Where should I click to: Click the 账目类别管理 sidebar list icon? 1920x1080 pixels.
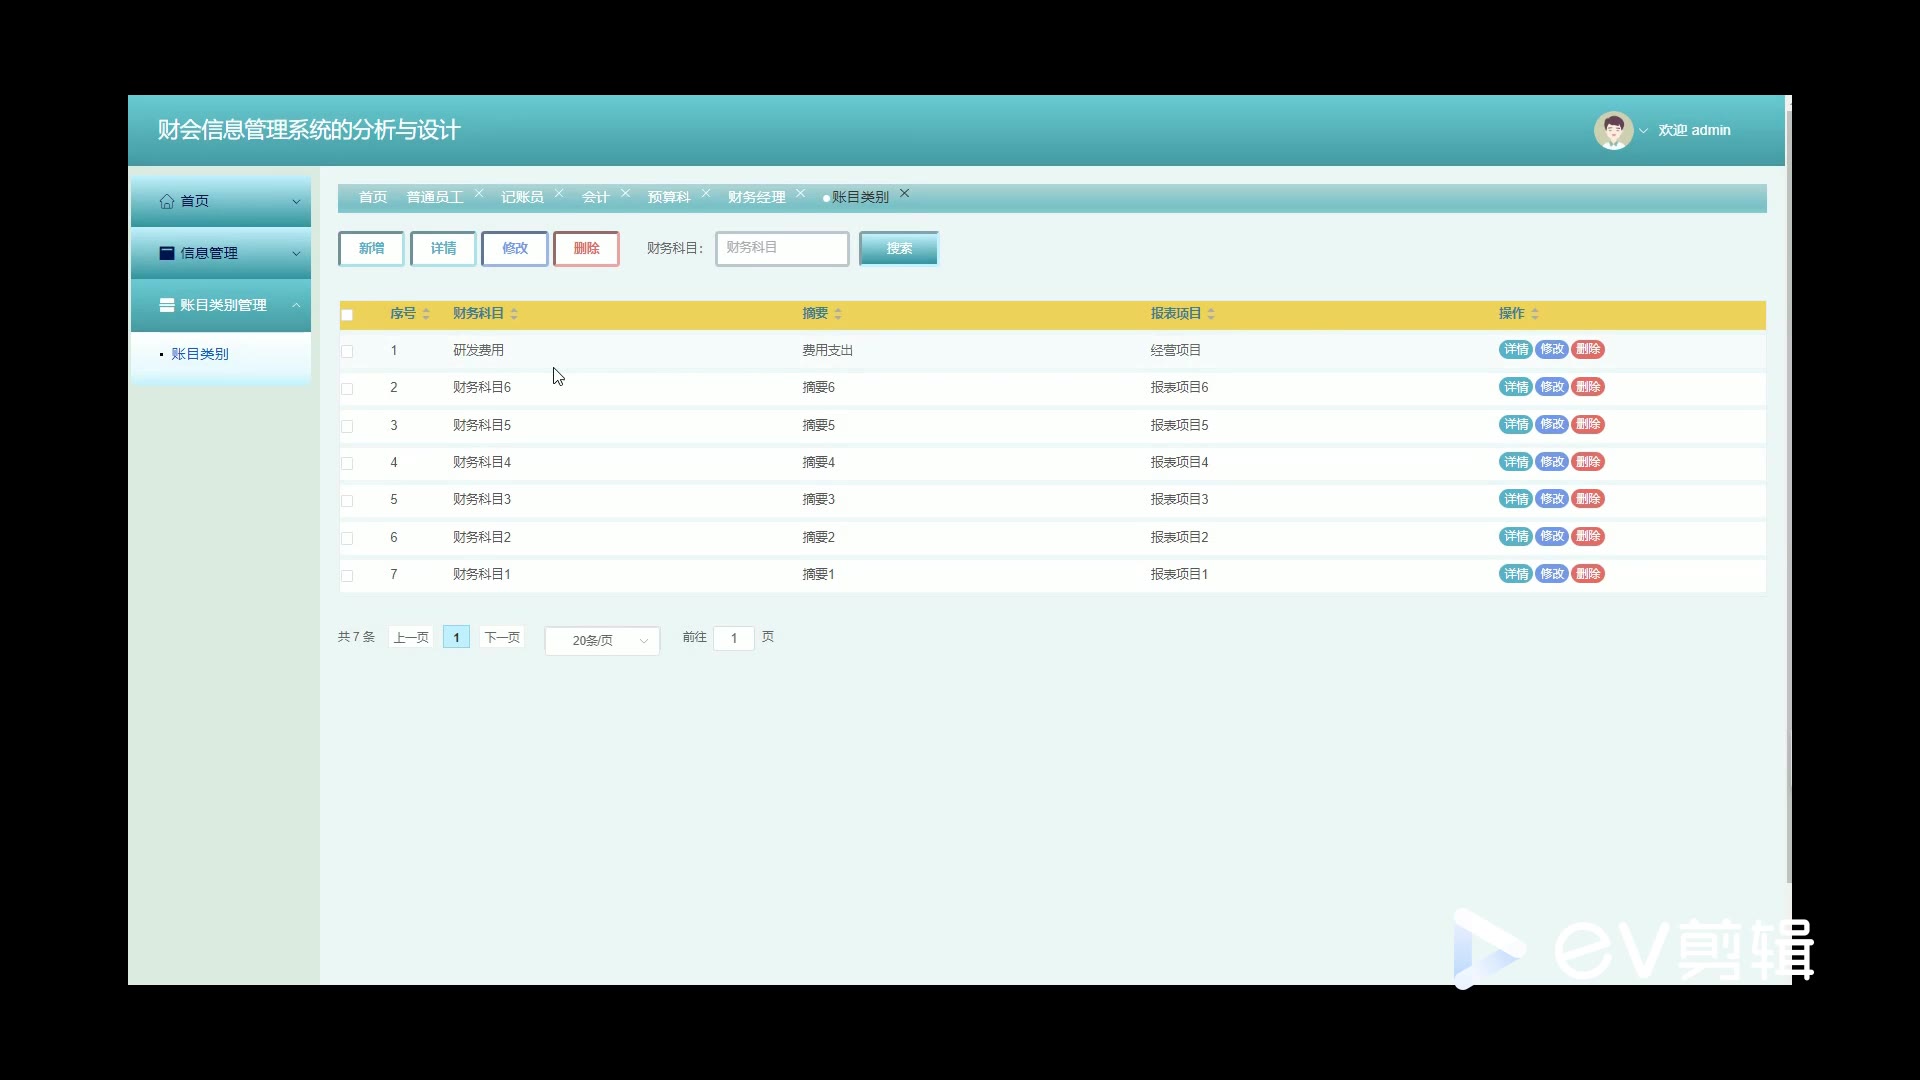[167, 305]
